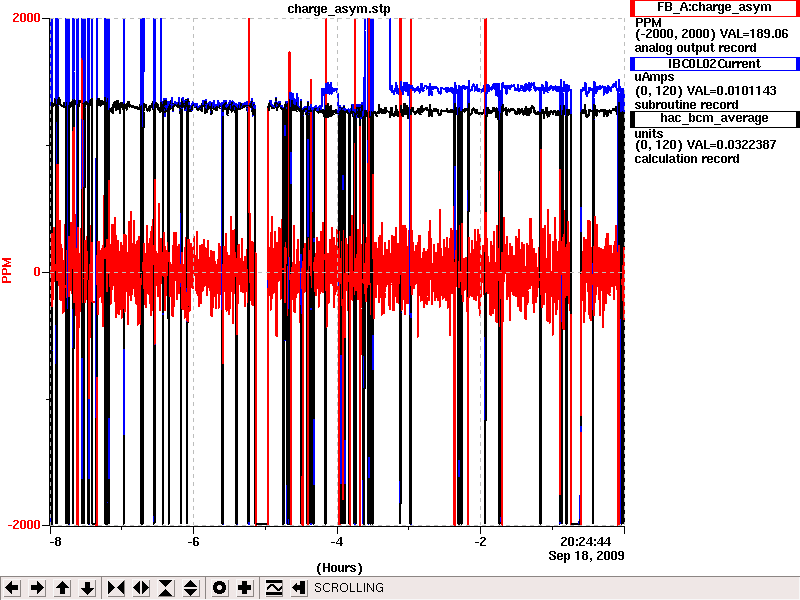Screen dimensions: 800x600
Task: Click the -2 hours x-axis tick label
Action: coord(481,542)
